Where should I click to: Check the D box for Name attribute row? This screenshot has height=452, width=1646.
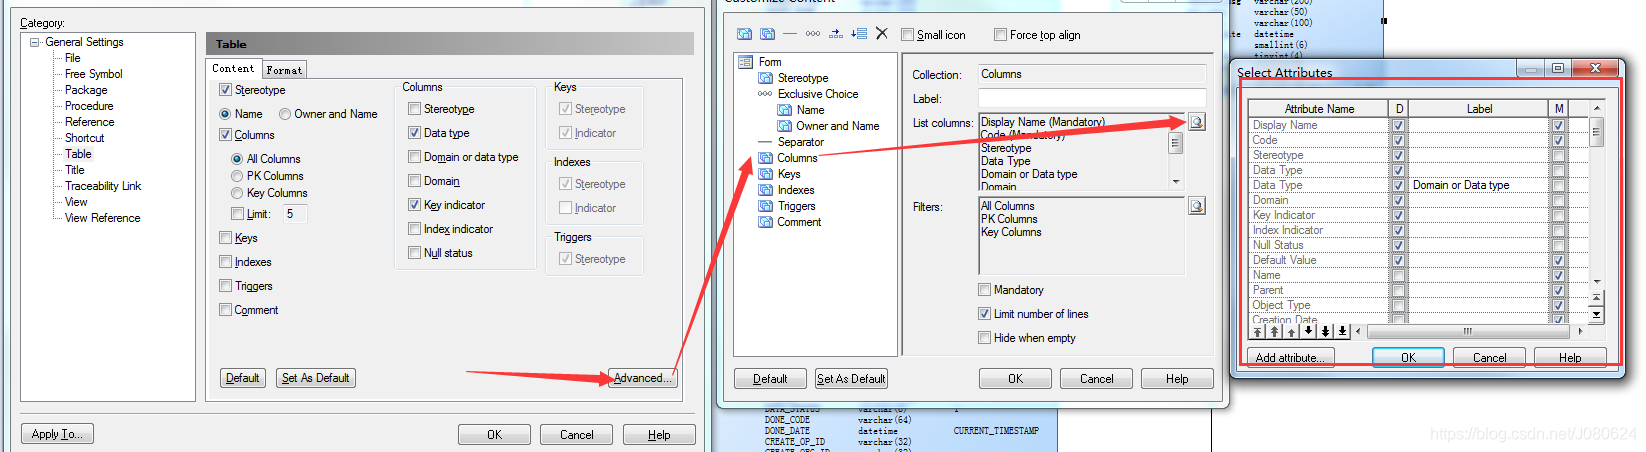pos(1398,275)
